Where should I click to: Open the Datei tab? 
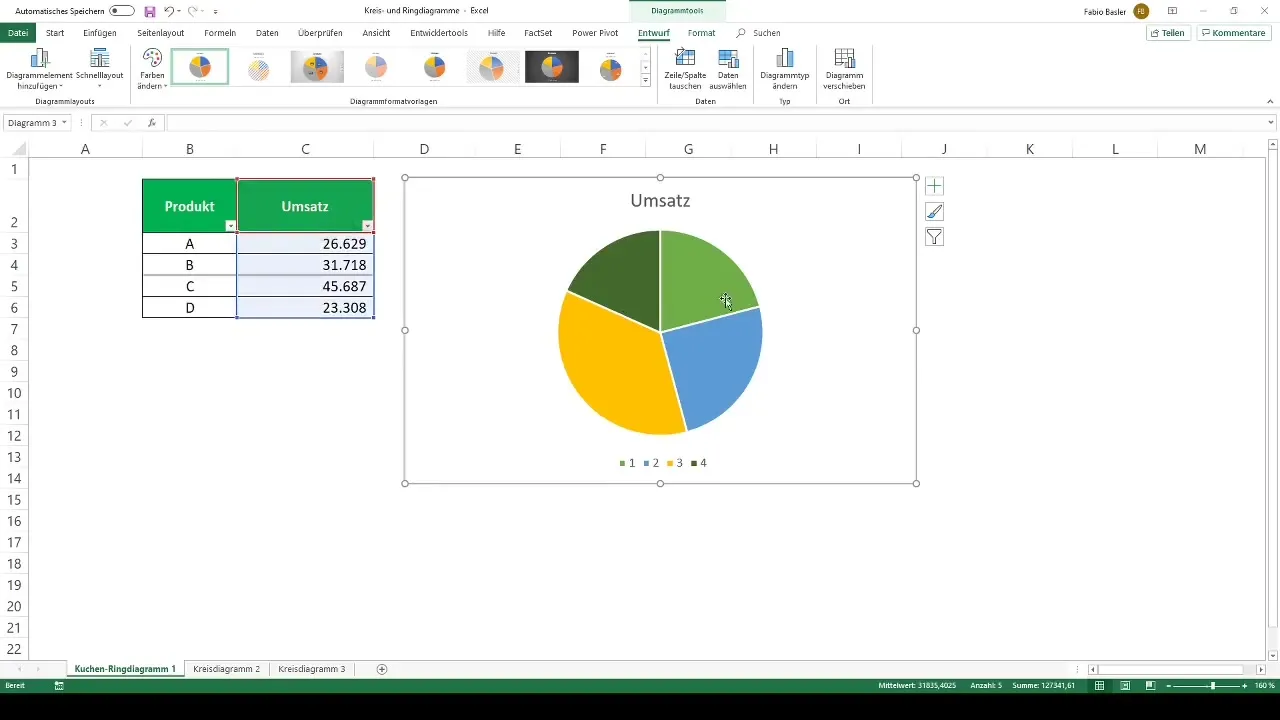(18, 33)
